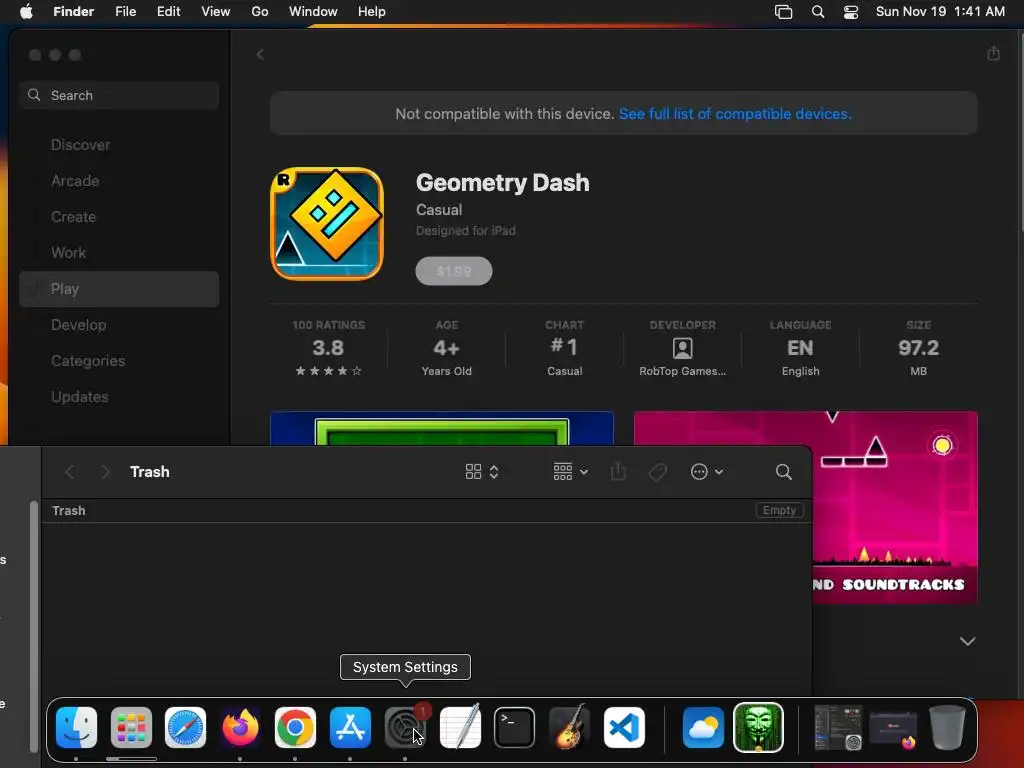This screenshot has height=768, width=1024.
Task: Expand the description chevron below the screenshots
Action: click(x=967, y=641)
